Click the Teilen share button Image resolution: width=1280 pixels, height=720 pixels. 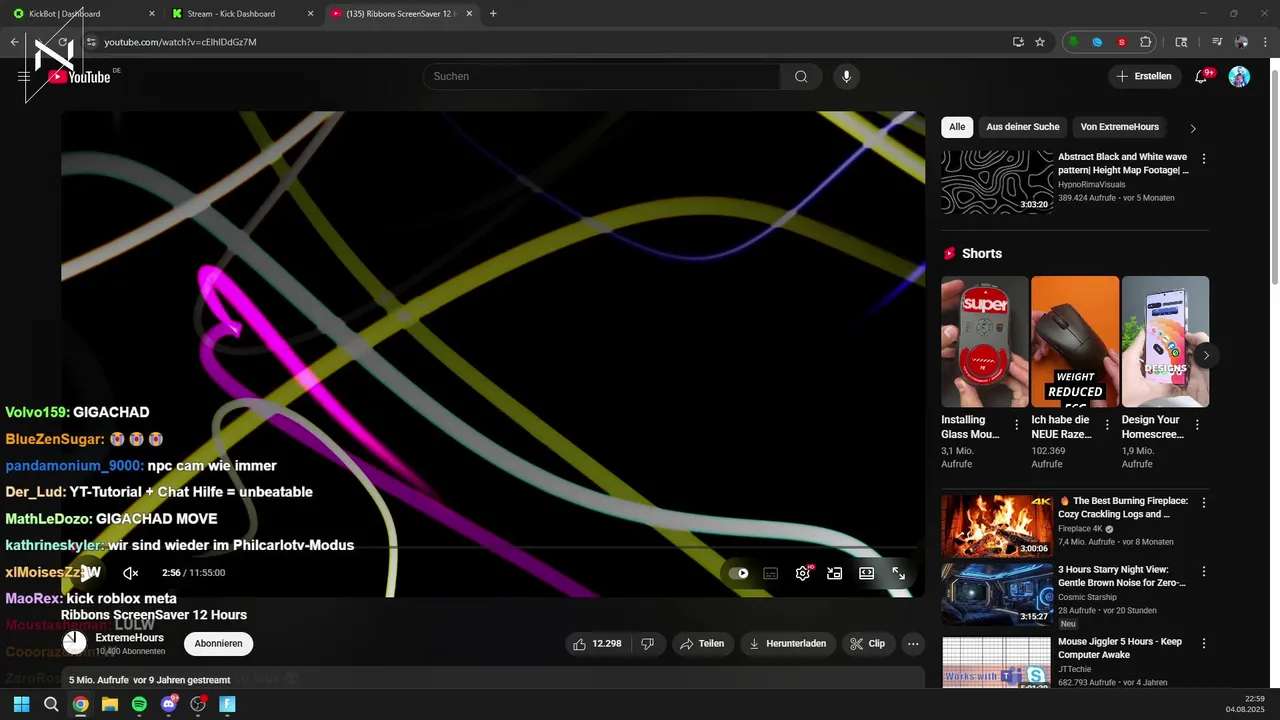point(702,644)
